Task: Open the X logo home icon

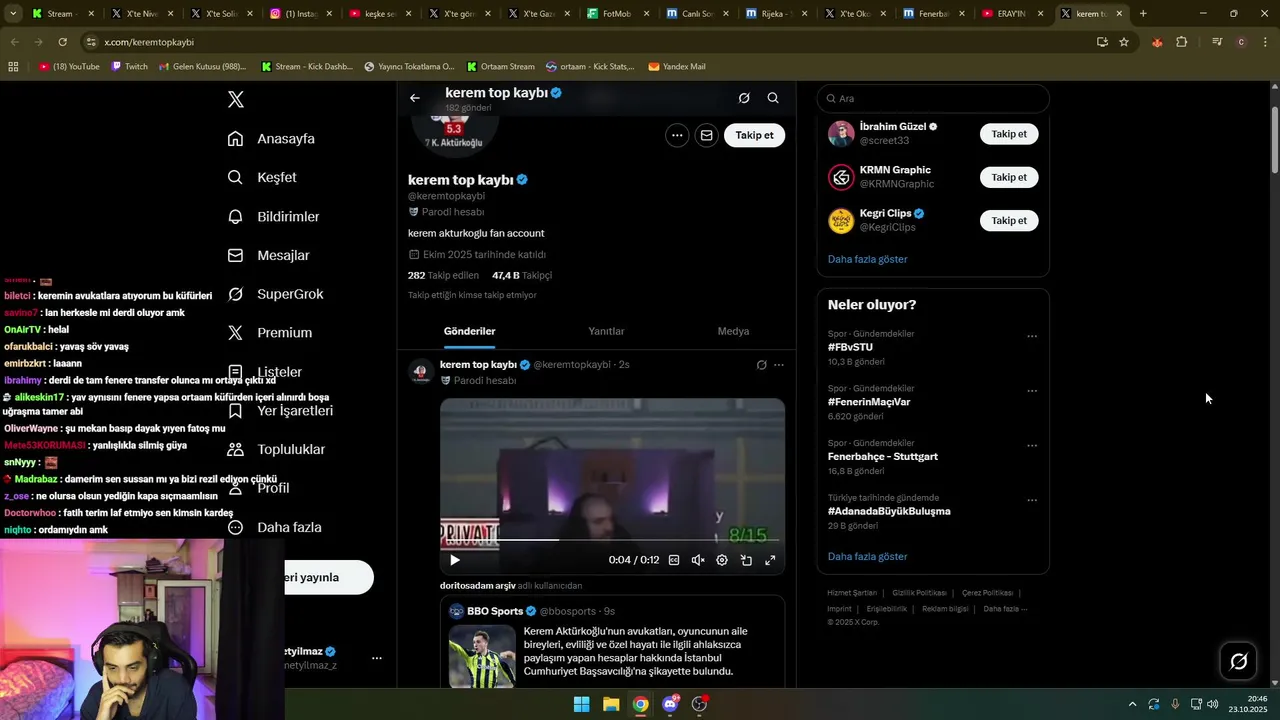Action: click(x=236, y=99)
